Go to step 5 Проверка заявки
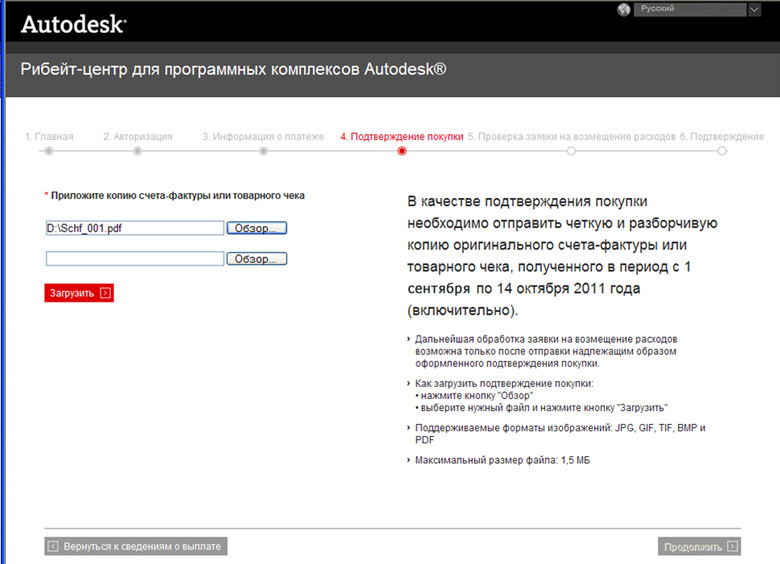This screenshot has width=780, height=564. 572,136
